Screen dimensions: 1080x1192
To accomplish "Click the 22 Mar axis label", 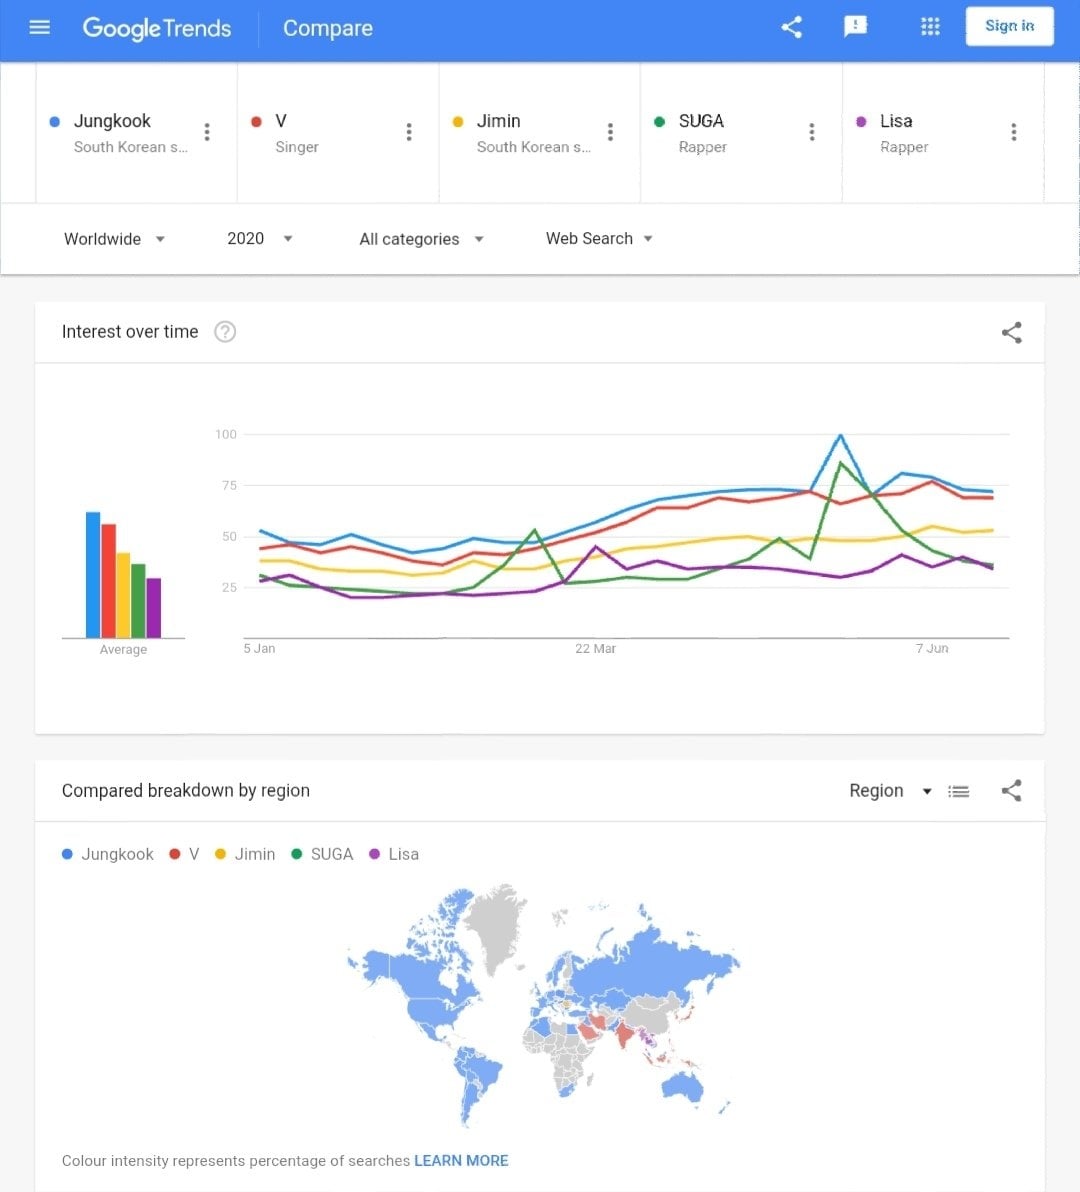I will [x=595, y=648].
